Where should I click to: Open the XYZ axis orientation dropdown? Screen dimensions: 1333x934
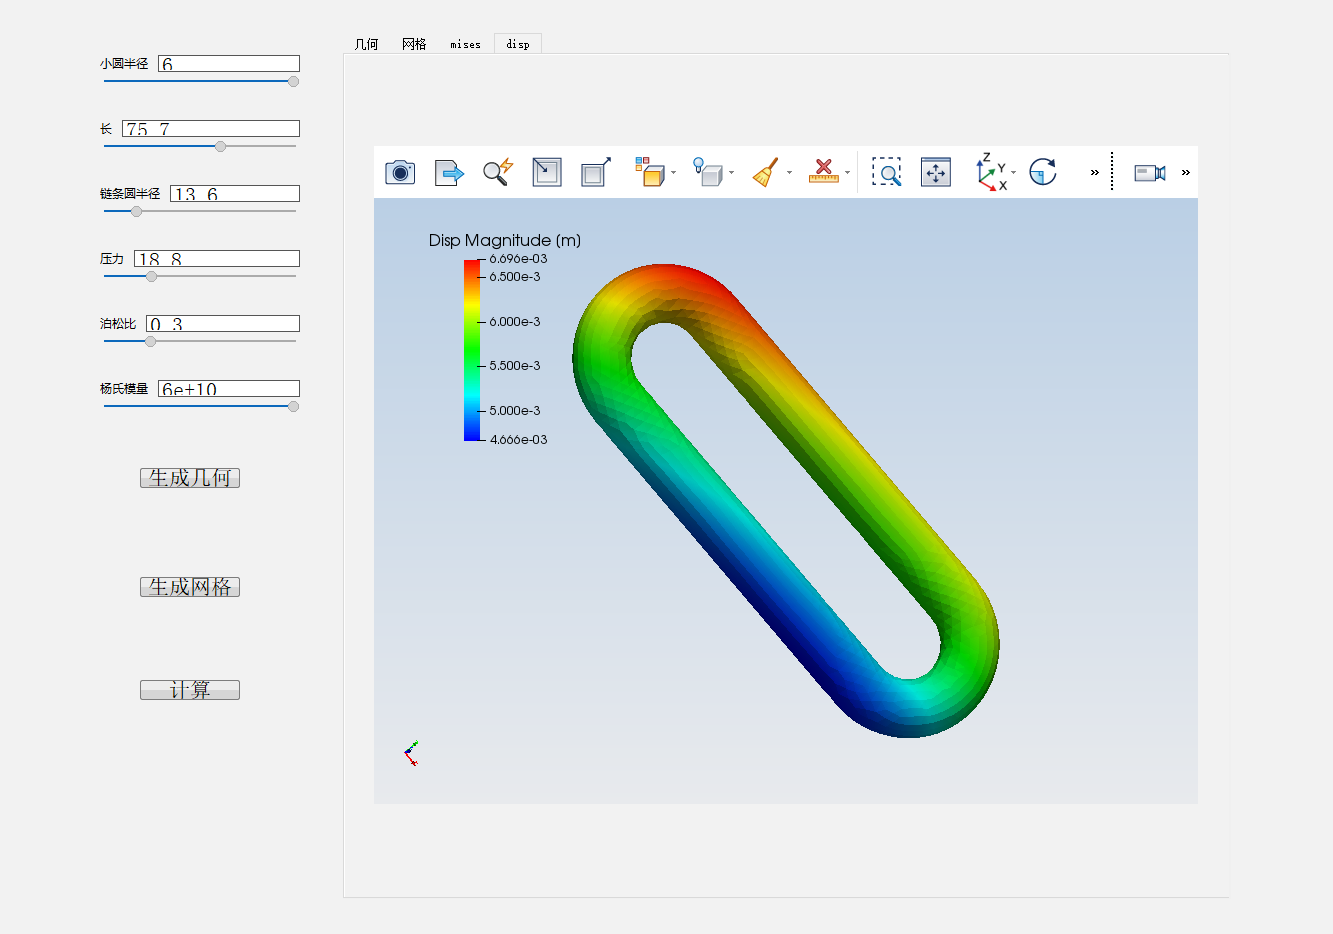1013,173
